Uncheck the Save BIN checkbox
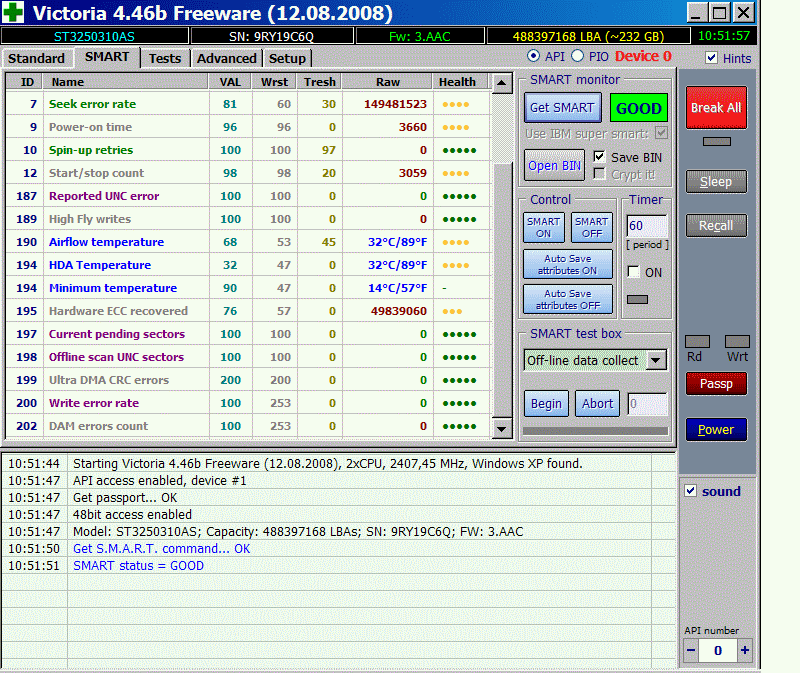Viewport: 800px width, 673px height. [600, 157]
